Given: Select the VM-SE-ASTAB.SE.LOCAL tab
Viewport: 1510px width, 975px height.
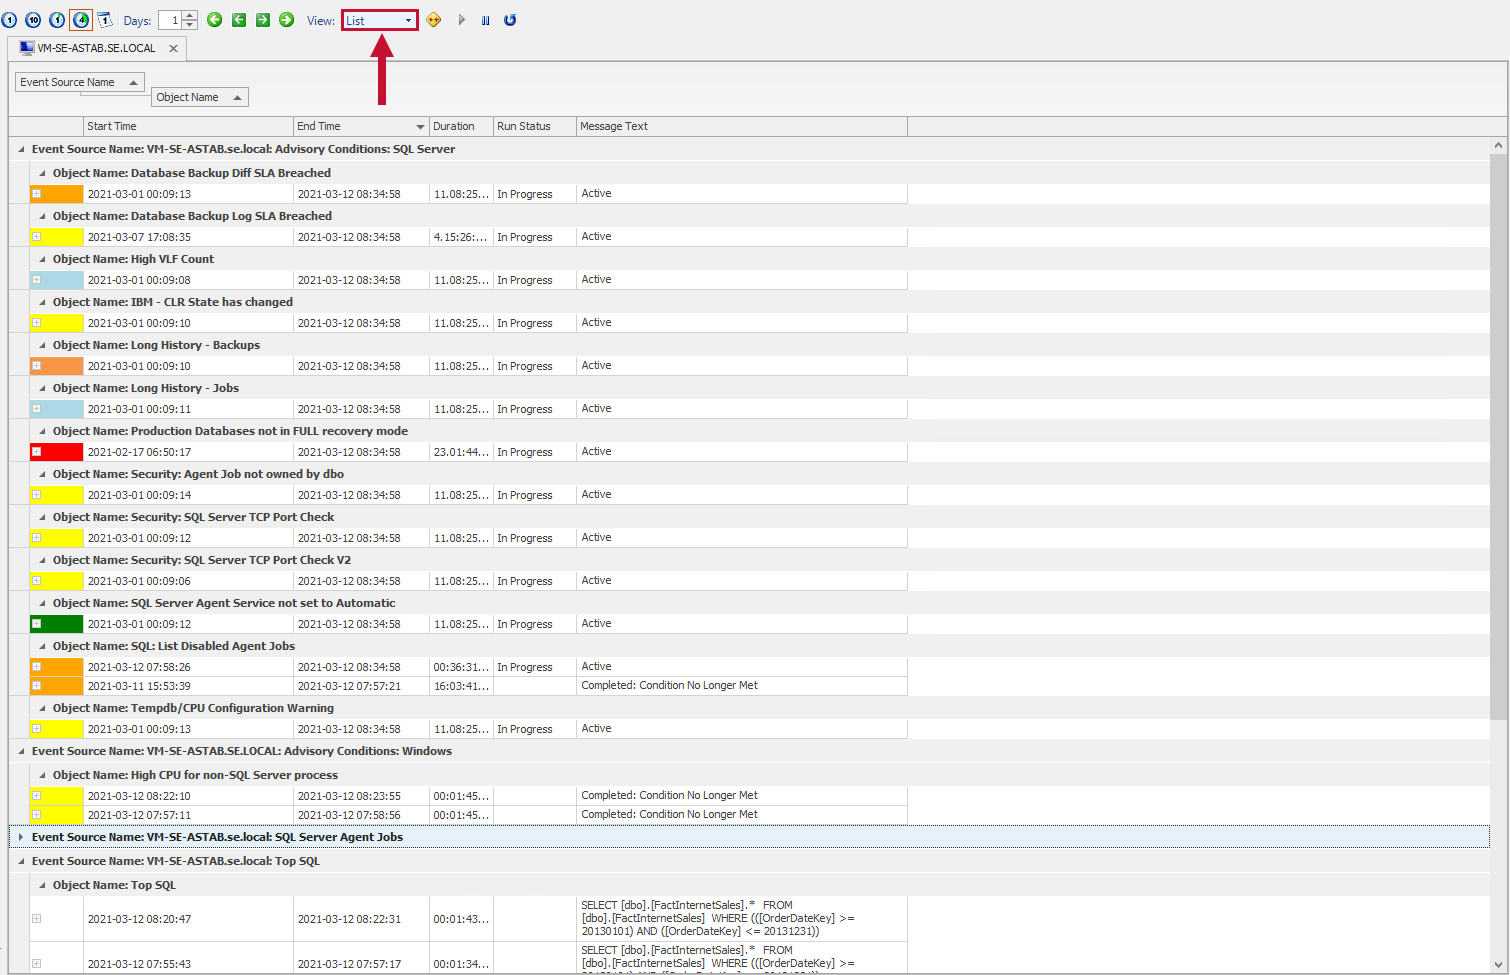Looking at the screenshot, I should [97, 47].
